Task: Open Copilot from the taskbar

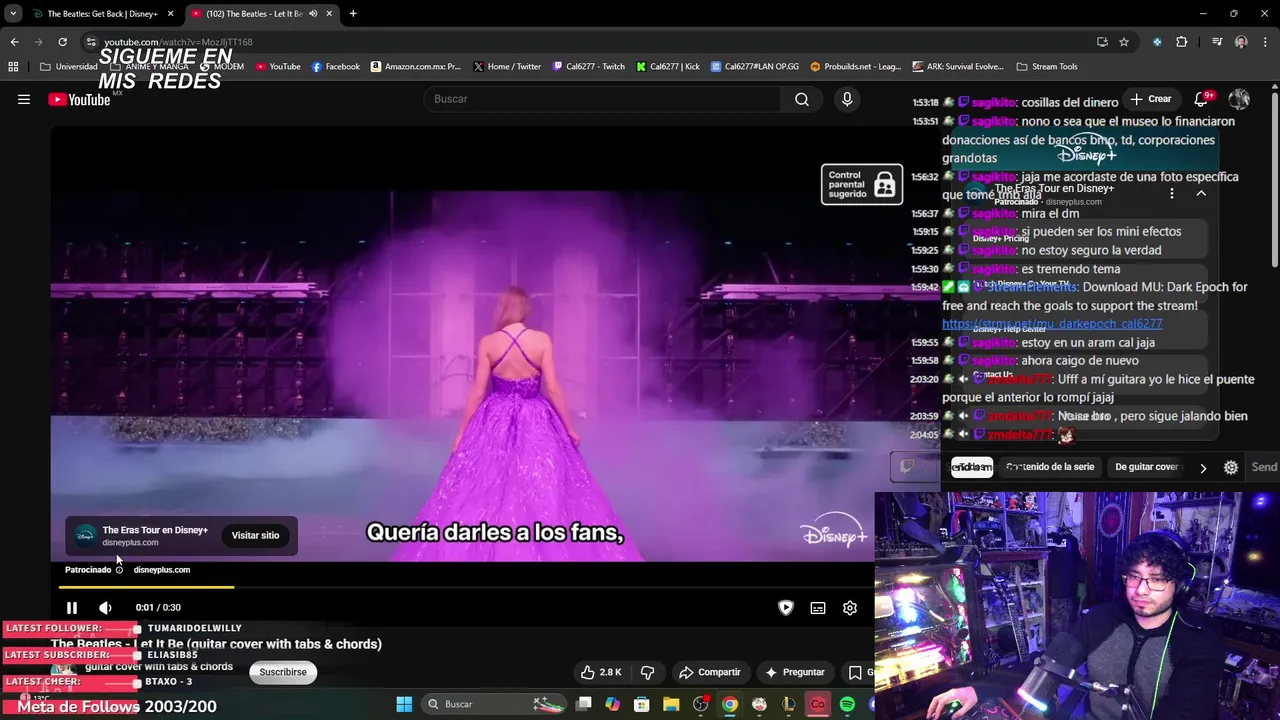Action: click(x=612, y=704)
